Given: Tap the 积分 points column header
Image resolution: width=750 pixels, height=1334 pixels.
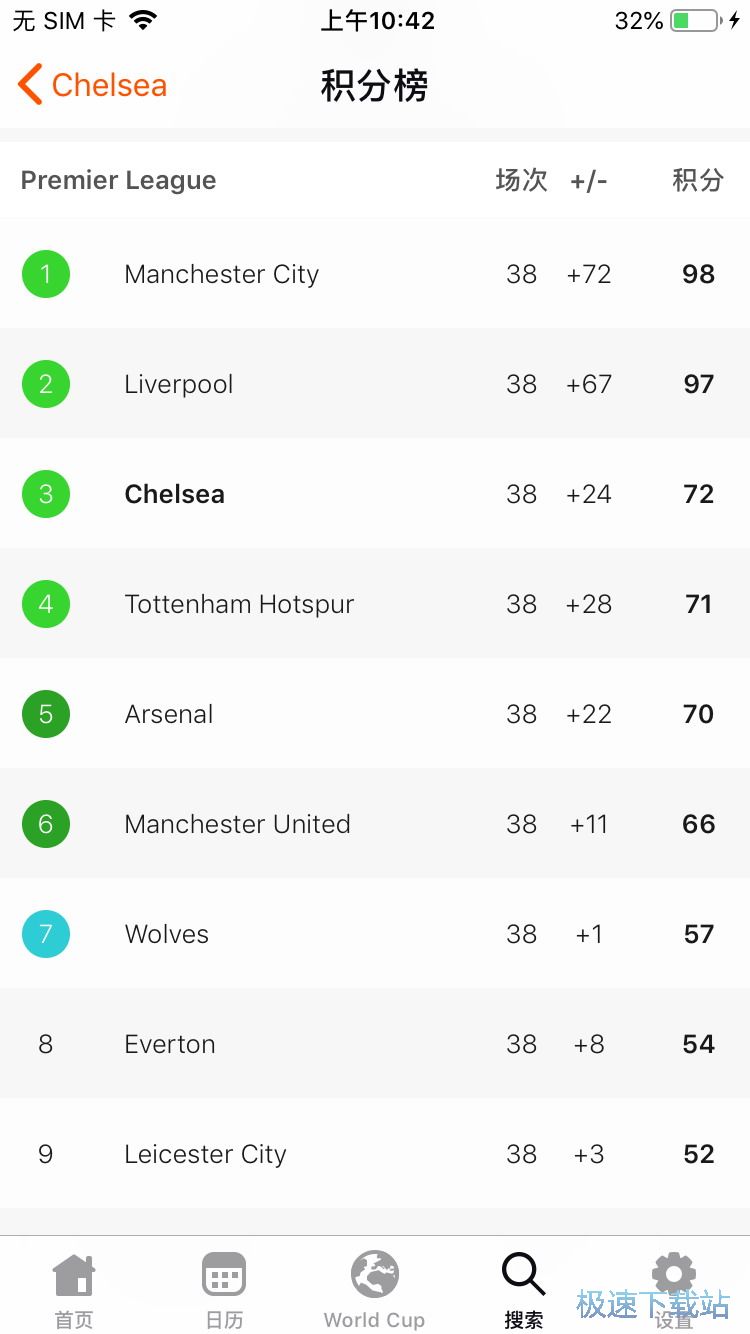Looking at the screenshot, I should [x=698, y=180].
